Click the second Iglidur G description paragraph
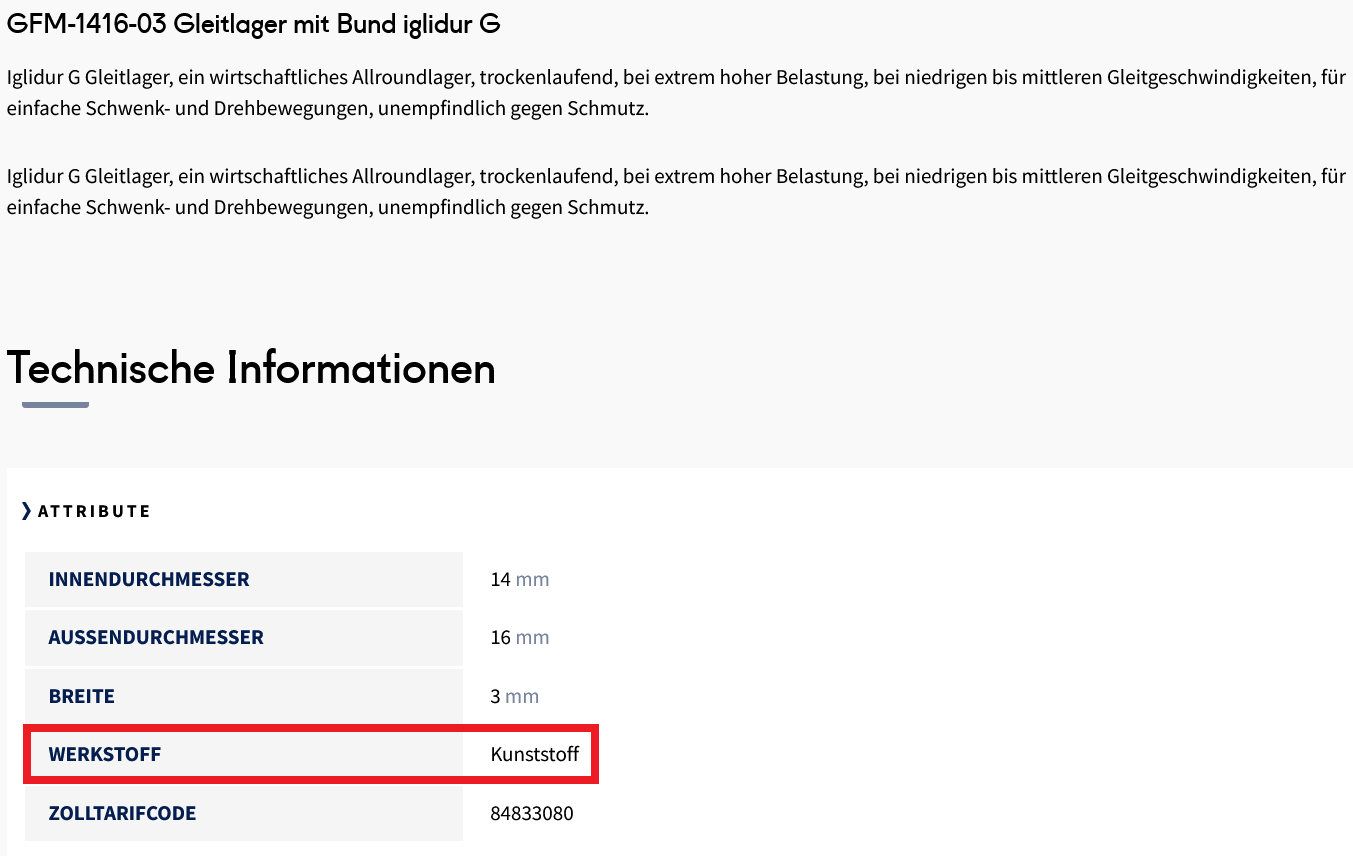Viewport: 1353px width, 856px height. [676, 192]
